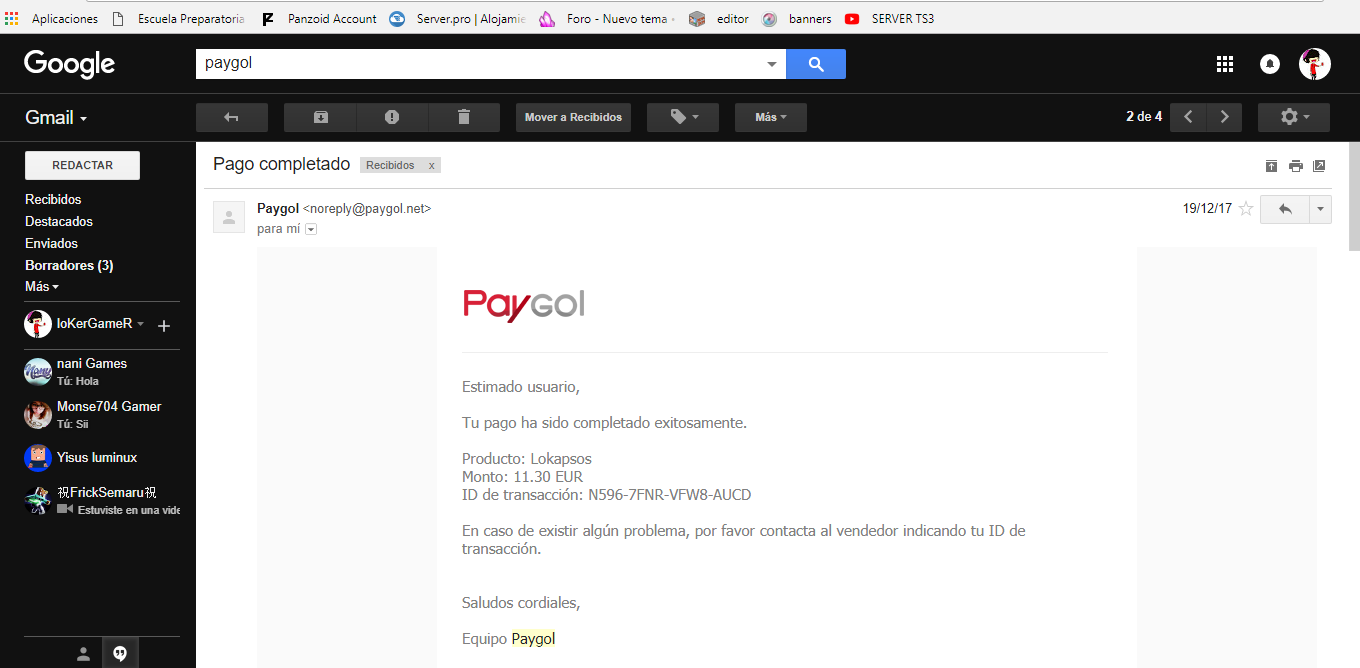
Task: Click the blue search magnifier button
Action: tap(816, 64)
